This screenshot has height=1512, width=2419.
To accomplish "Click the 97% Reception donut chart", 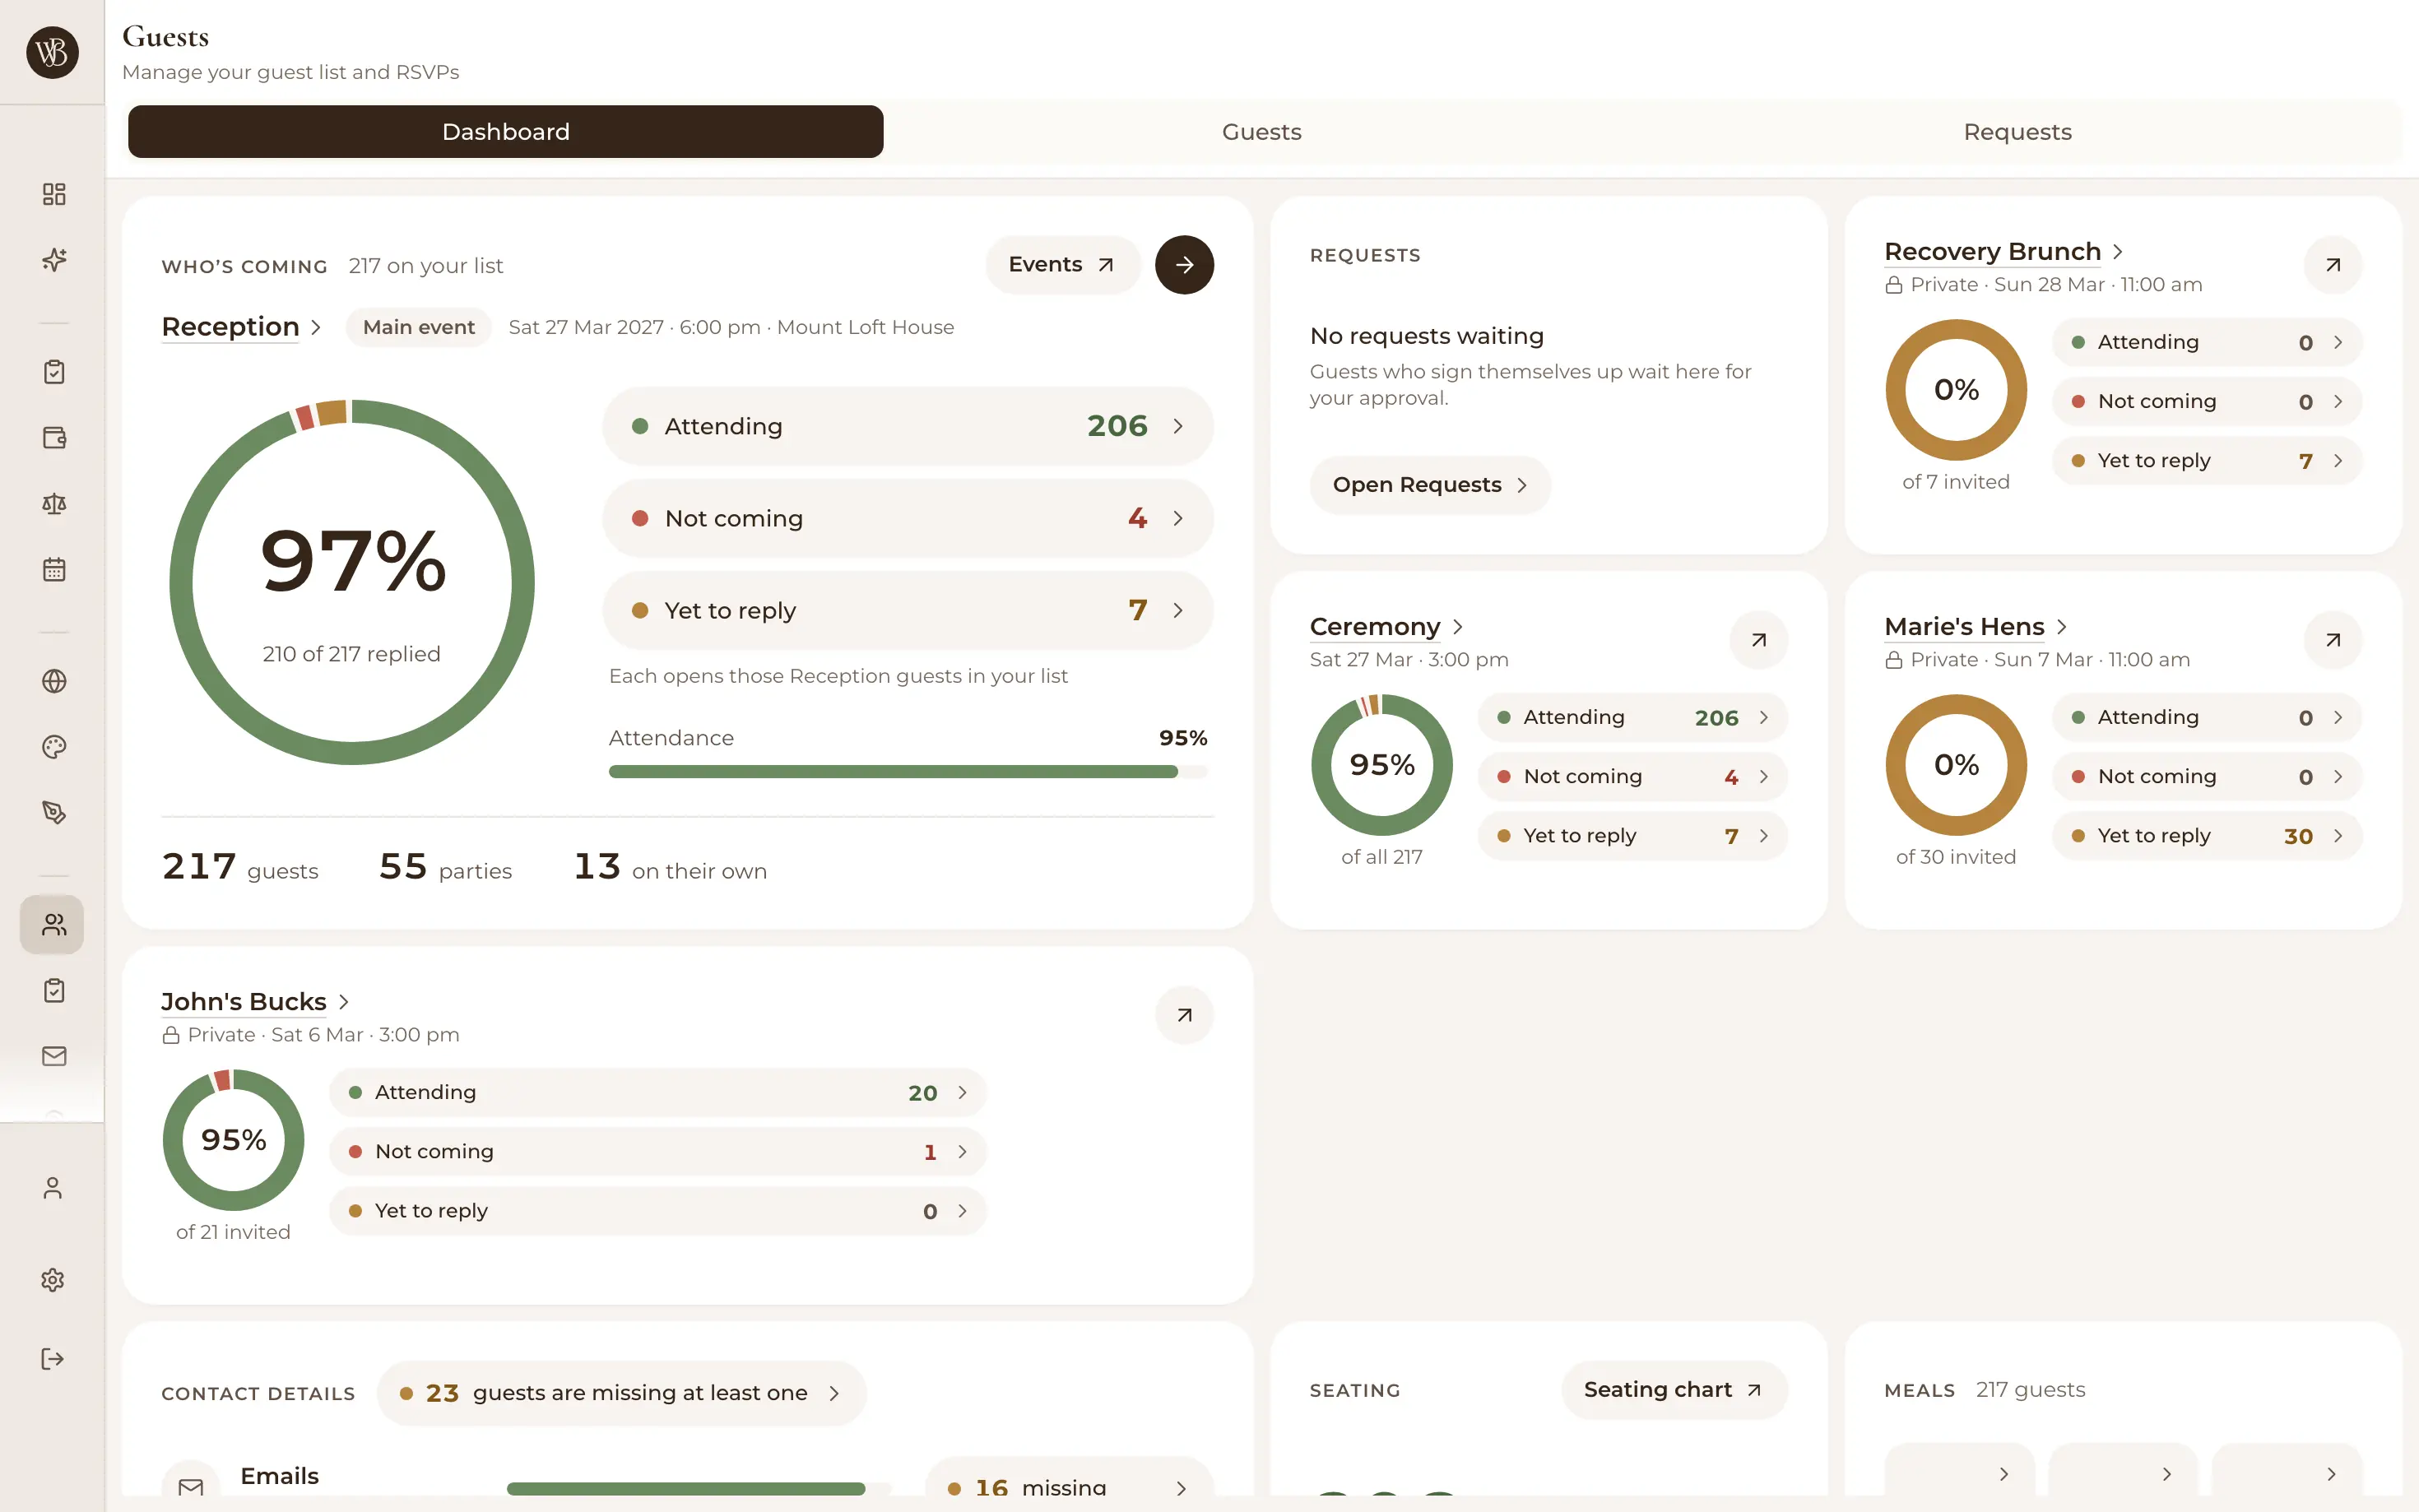I will point(352,582).
